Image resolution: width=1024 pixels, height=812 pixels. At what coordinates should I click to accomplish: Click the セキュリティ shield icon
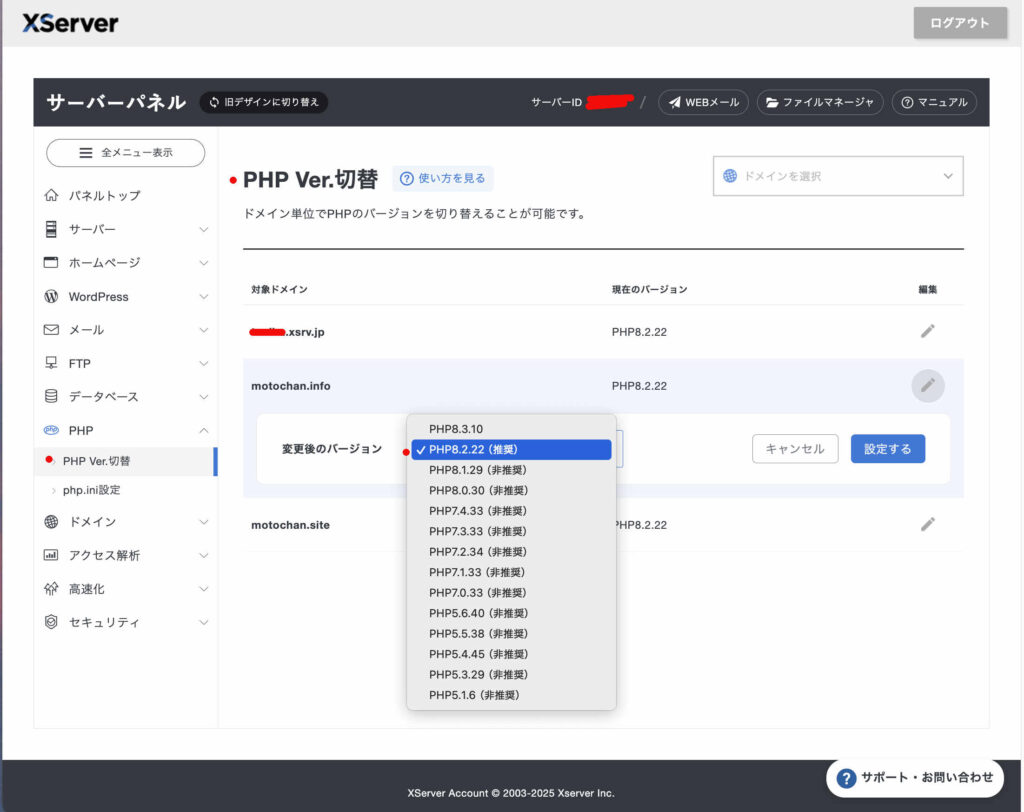51,622
